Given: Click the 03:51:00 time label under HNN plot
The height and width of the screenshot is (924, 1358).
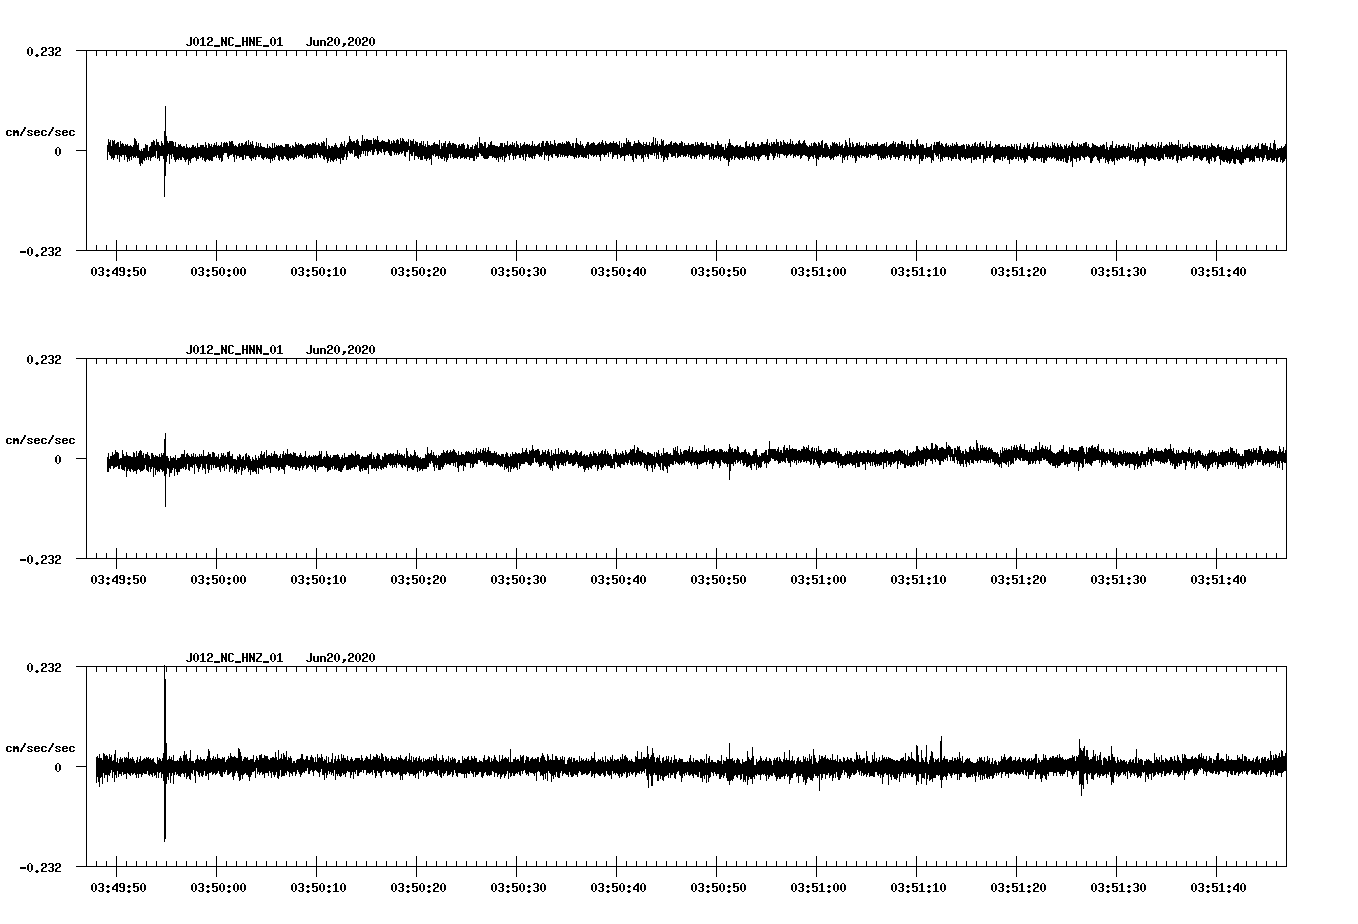Looking at the screenshot, I should click(x=818, y=579).
